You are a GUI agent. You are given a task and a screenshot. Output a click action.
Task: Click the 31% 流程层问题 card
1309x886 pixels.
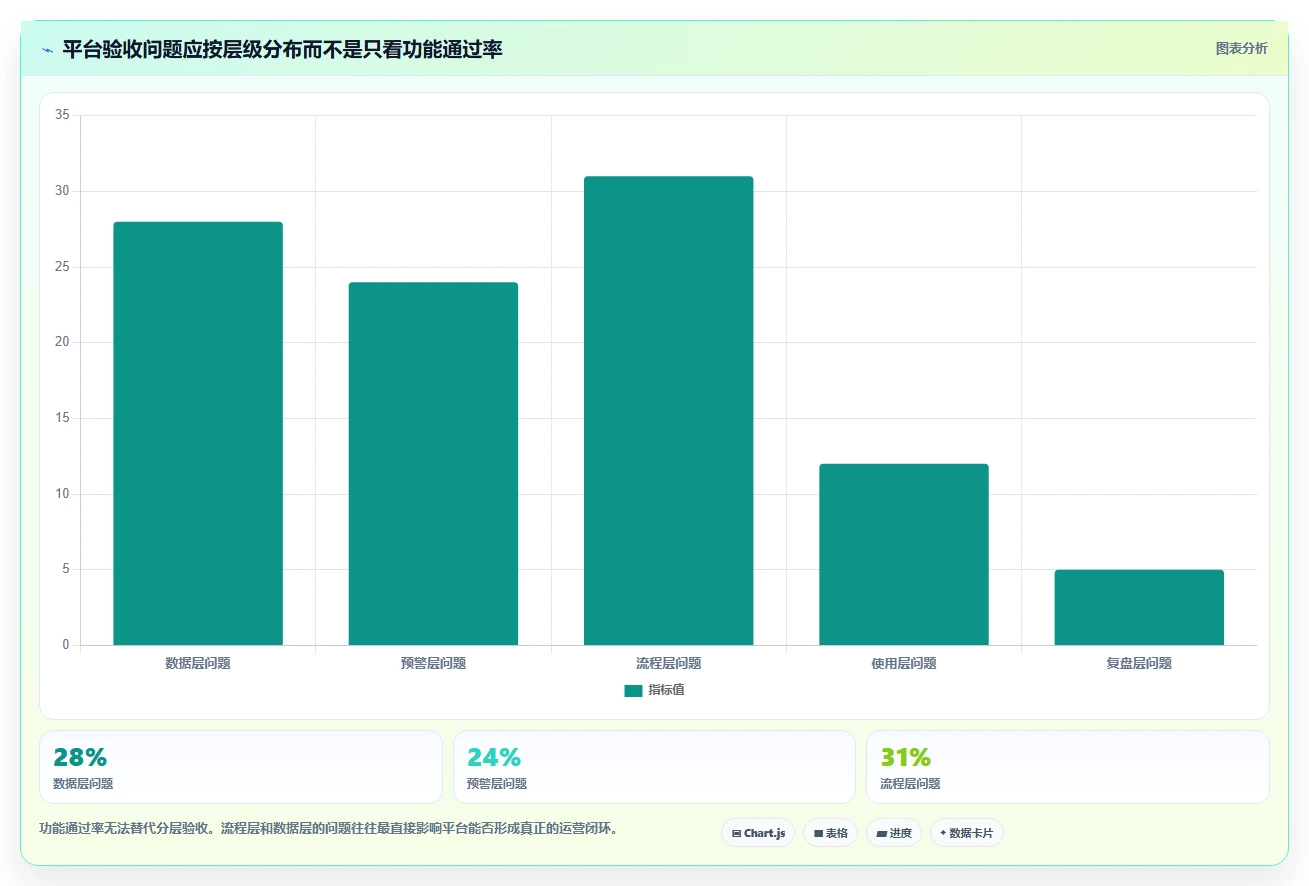click(1068, 767)
